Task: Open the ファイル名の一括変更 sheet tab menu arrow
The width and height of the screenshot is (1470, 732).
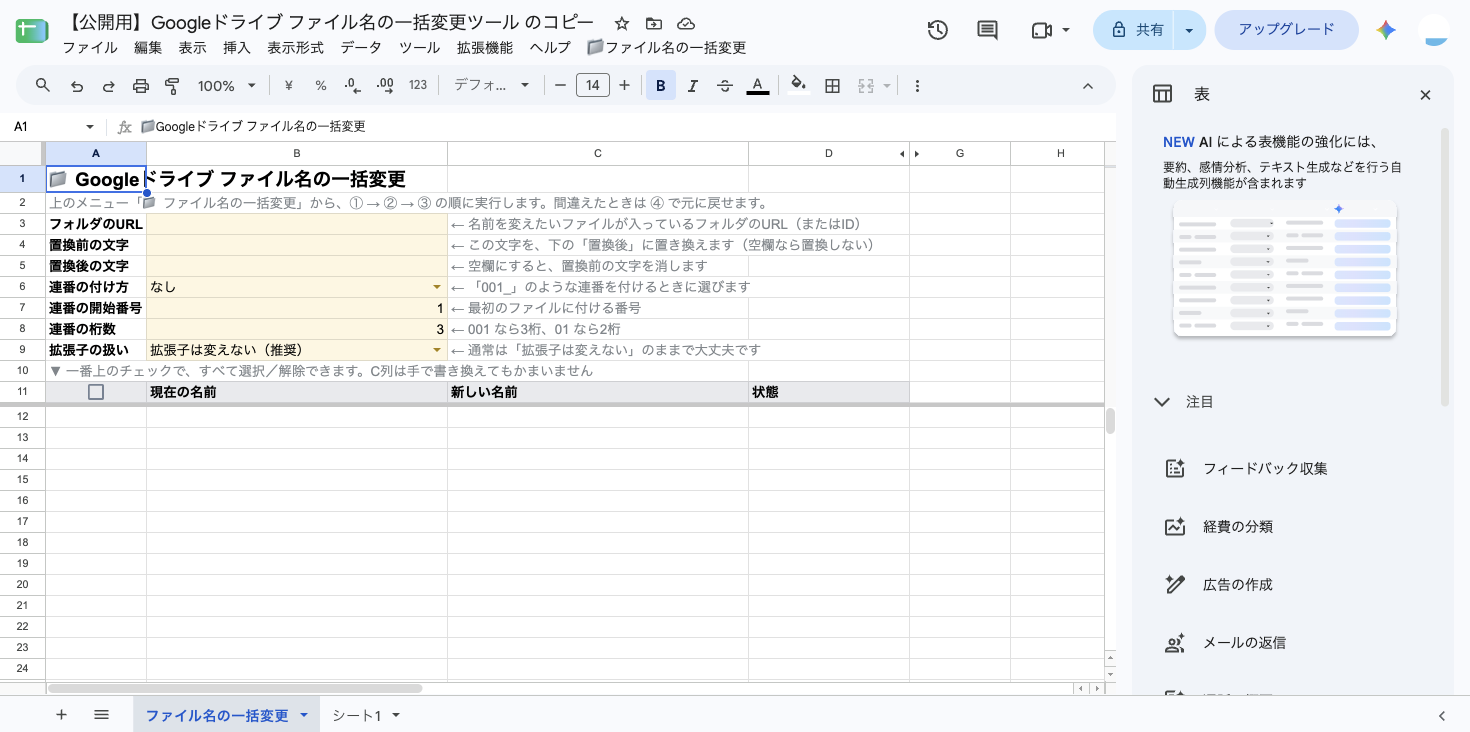Action: 303,715
